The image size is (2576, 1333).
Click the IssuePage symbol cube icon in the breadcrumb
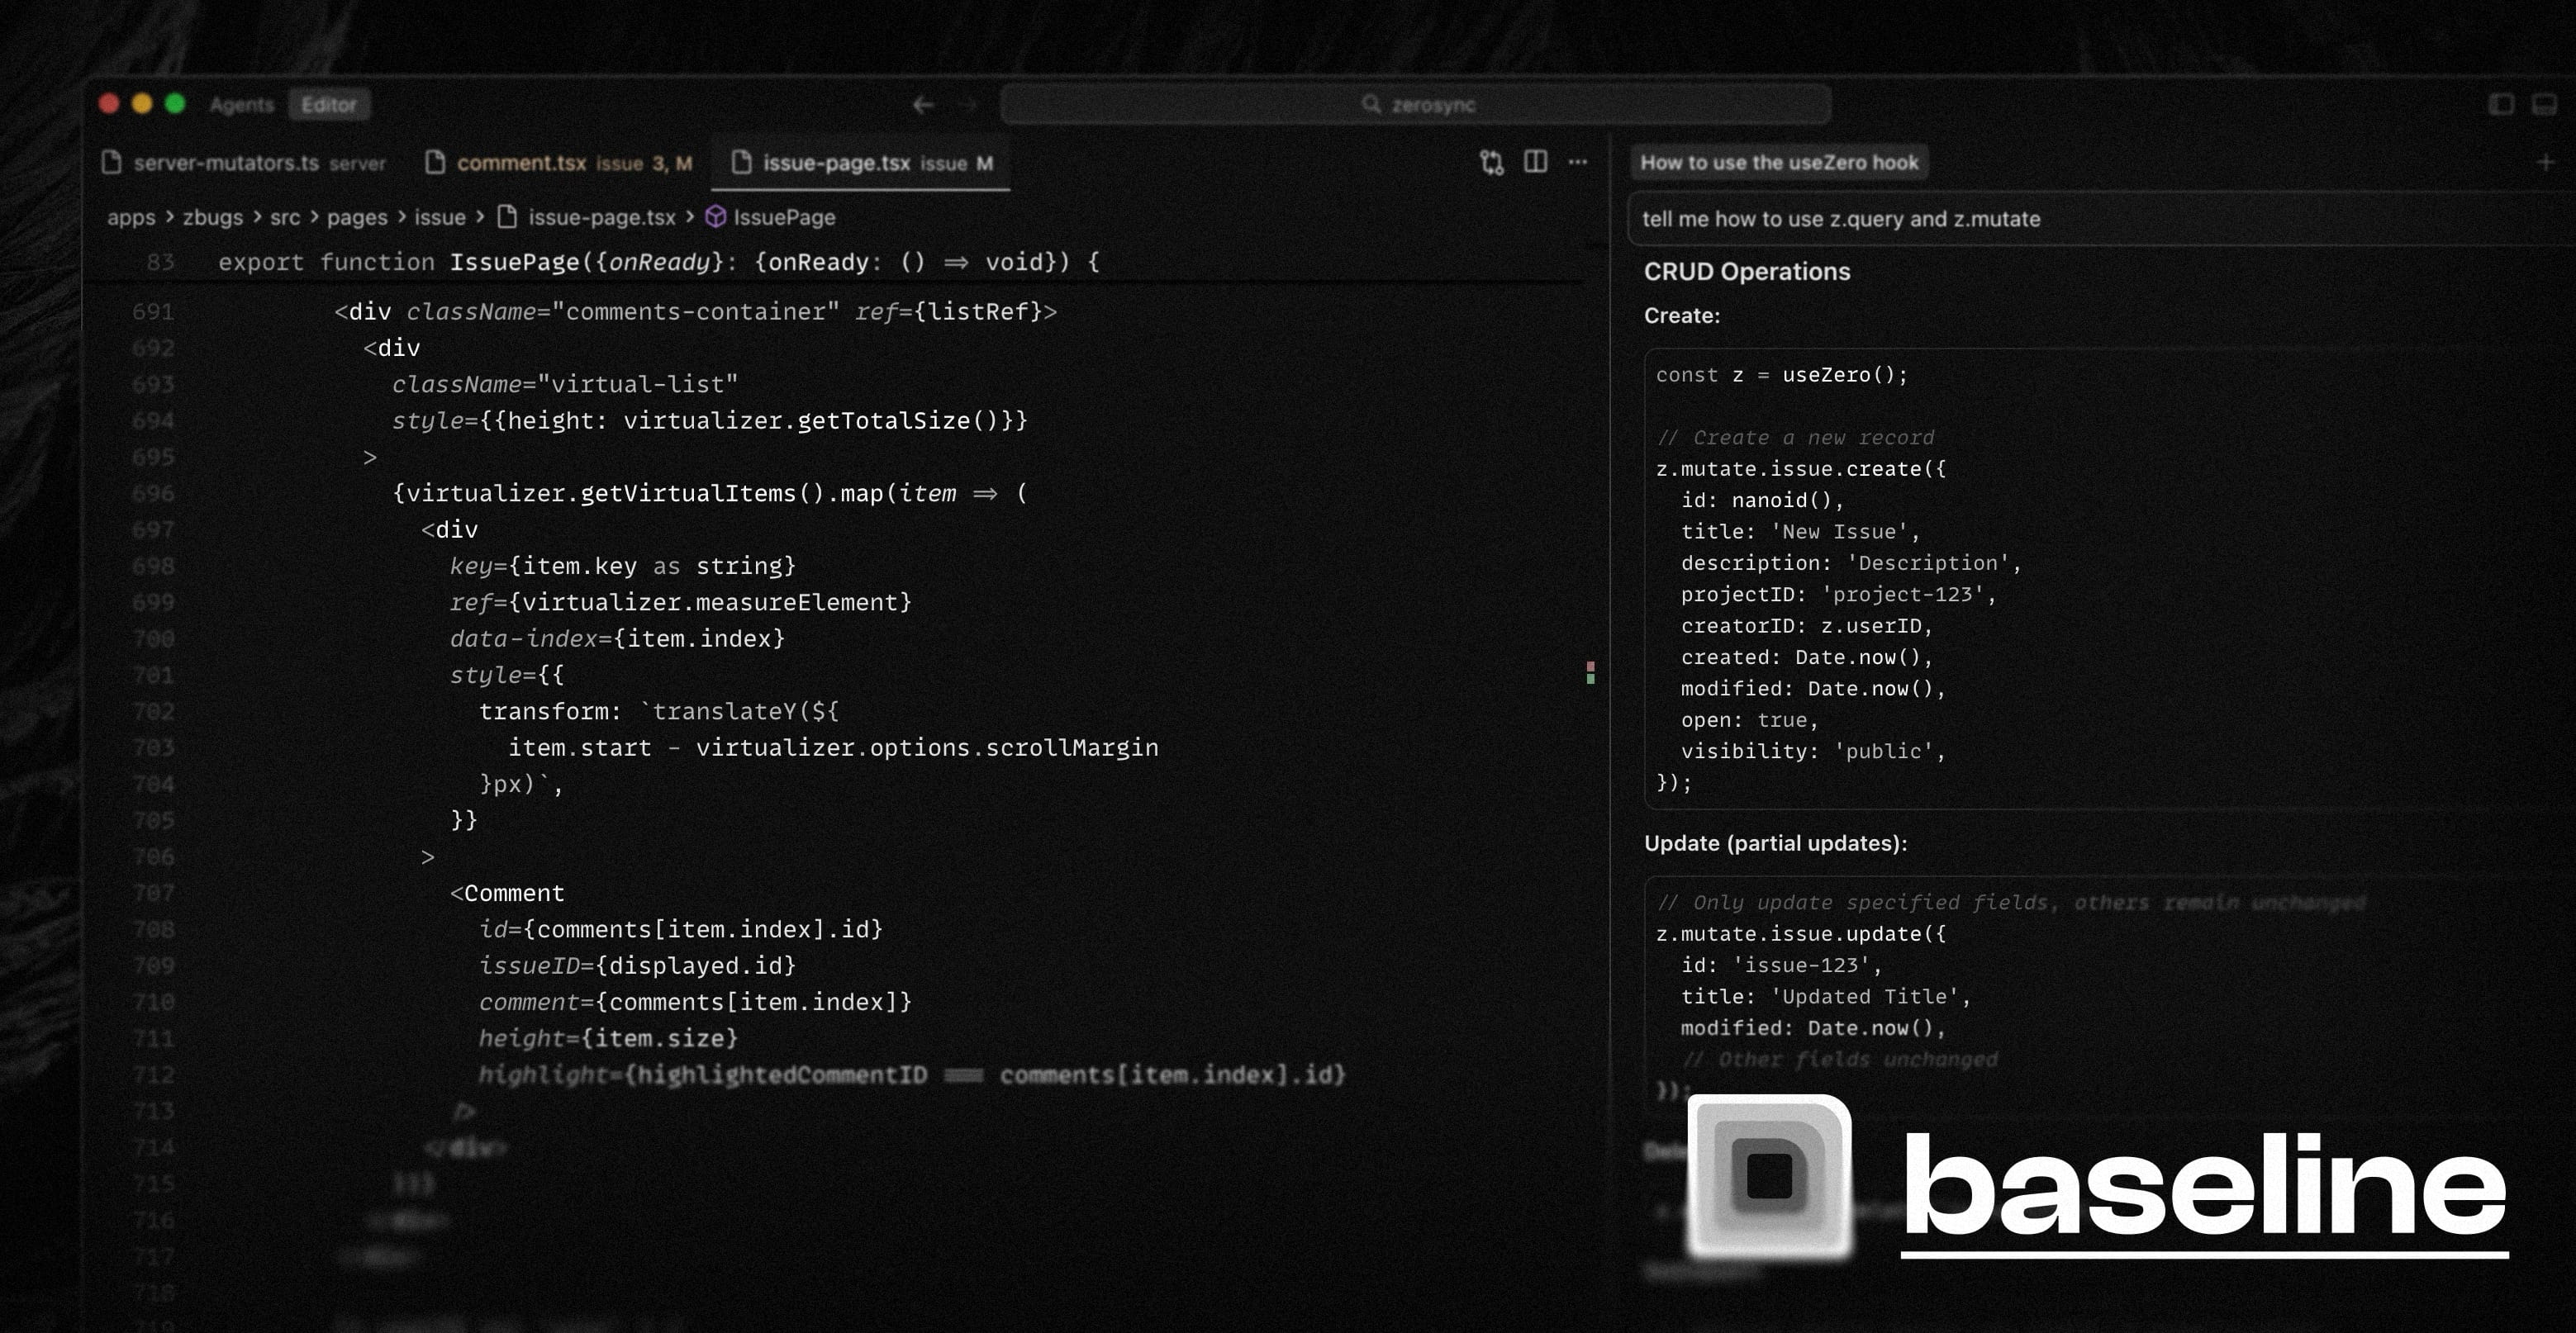click(715, 217)
